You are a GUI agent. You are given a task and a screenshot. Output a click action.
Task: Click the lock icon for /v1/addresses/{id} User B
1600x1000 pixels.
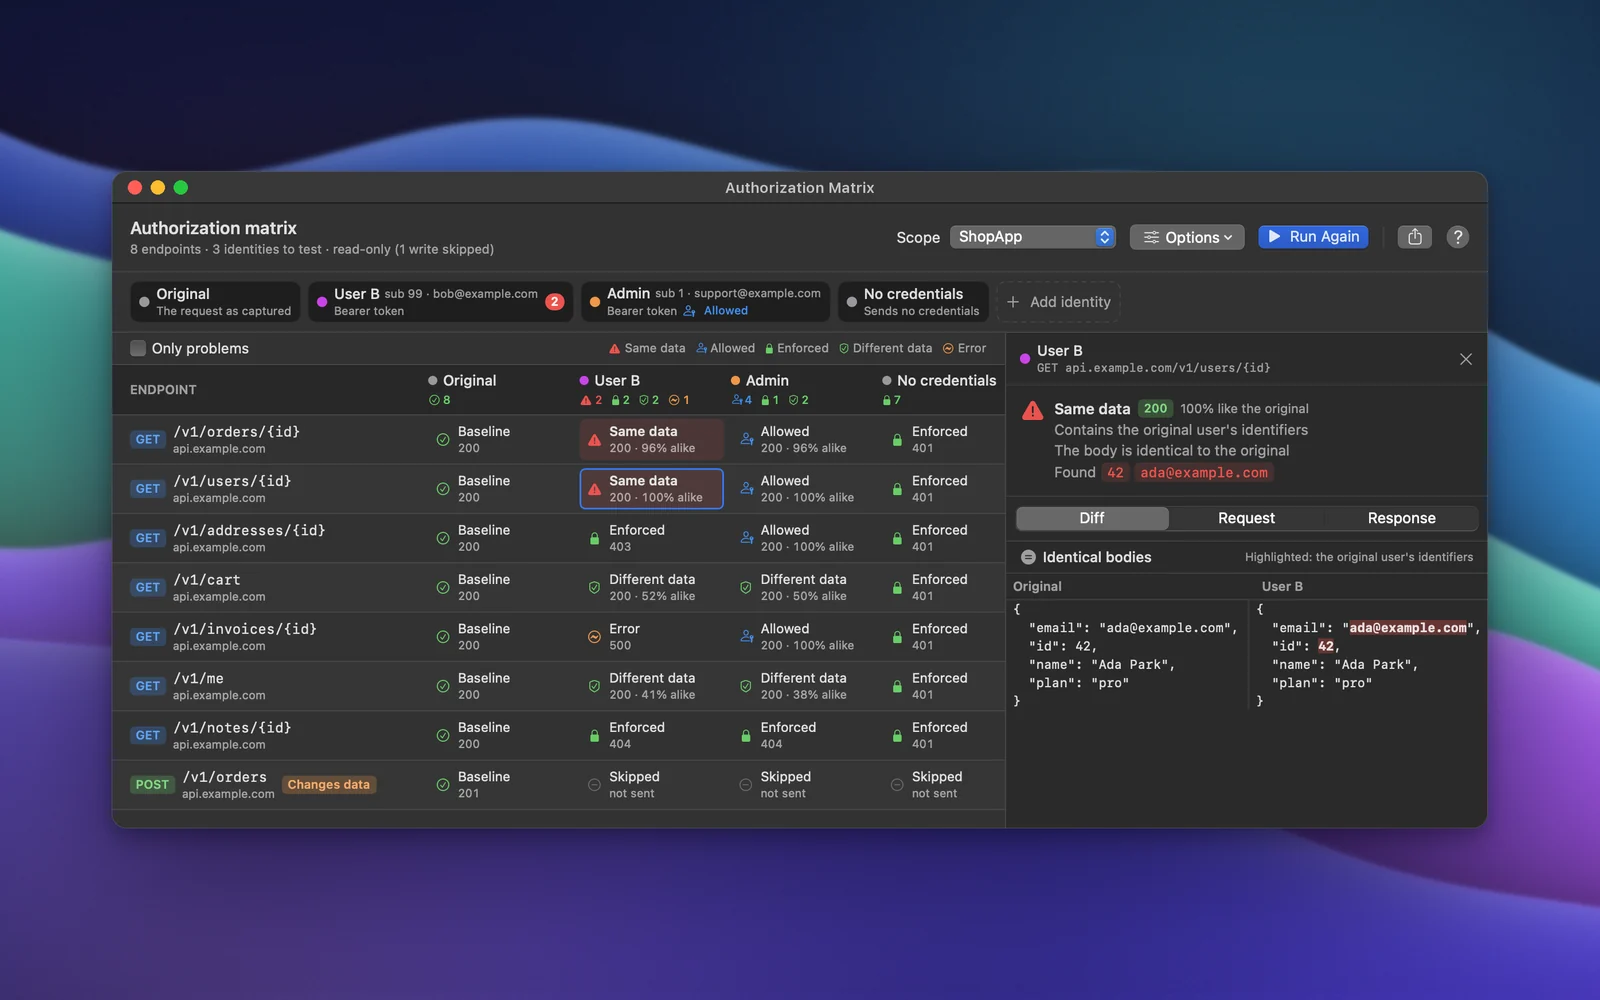(594, 538)
